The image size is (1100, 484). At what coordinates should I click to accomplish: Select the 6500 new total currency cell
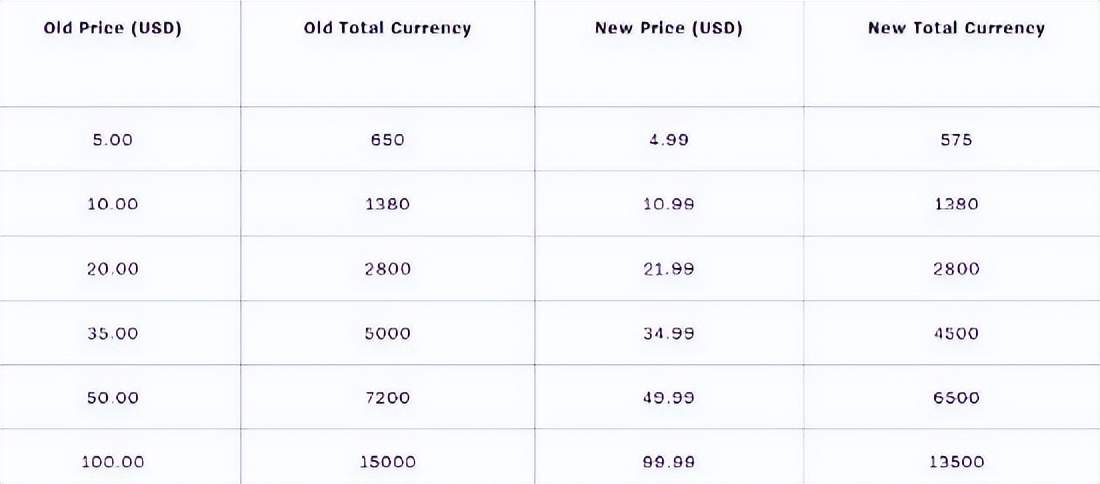[956, 398]
